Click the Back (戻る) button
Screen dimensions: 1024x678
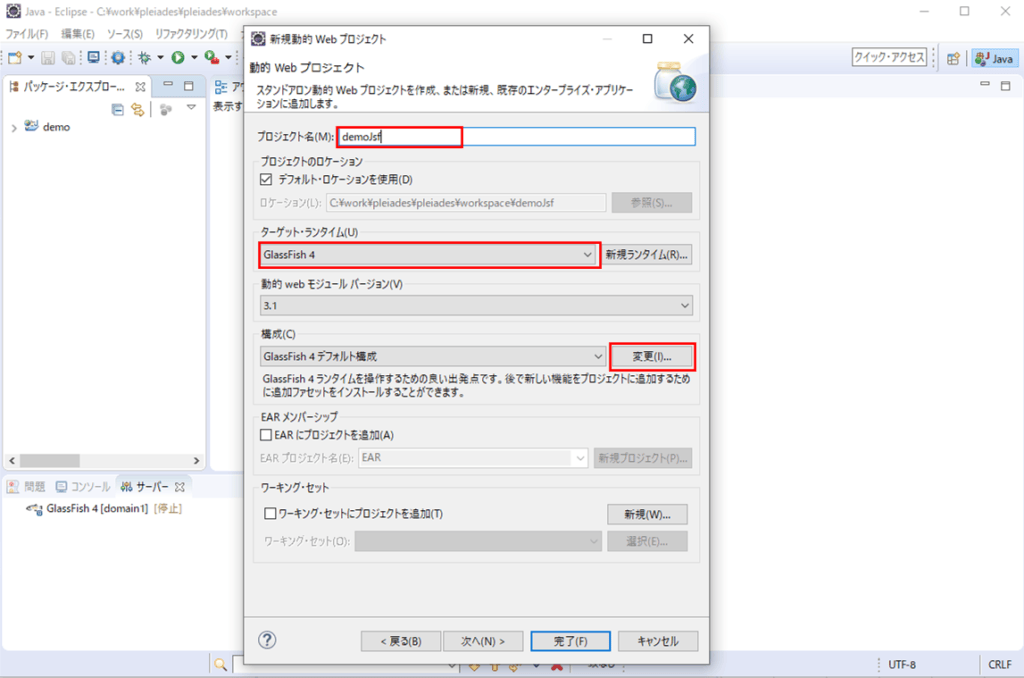401,641
